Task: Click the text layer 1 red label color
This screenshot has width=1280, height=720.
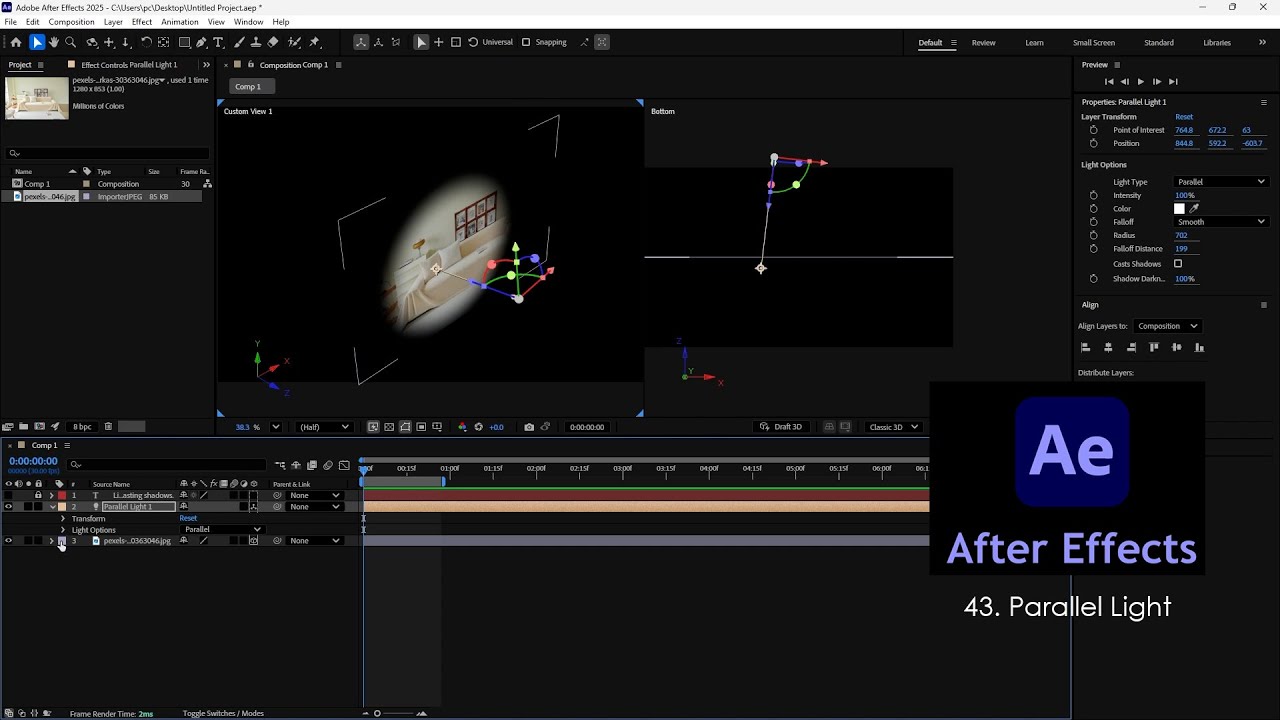Action: (x=62, y=495)
